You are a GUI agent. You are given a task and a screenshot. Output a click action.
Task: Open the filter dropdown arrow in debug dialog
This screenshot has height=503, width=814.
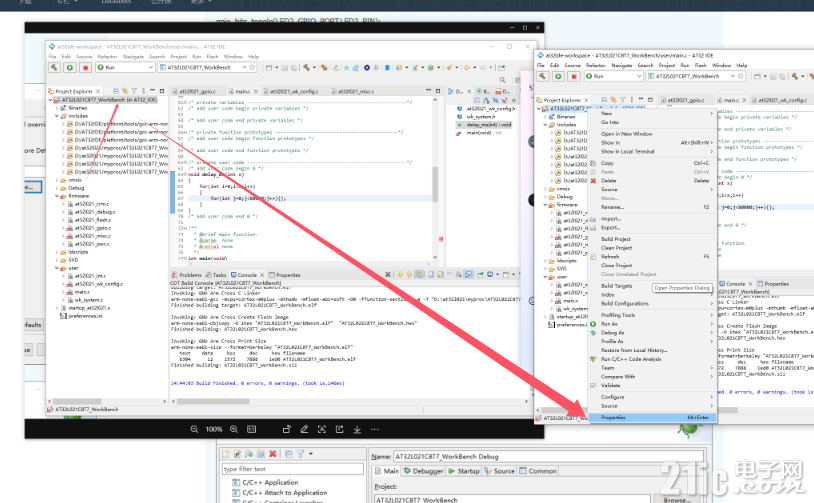[x=311, y=454]
